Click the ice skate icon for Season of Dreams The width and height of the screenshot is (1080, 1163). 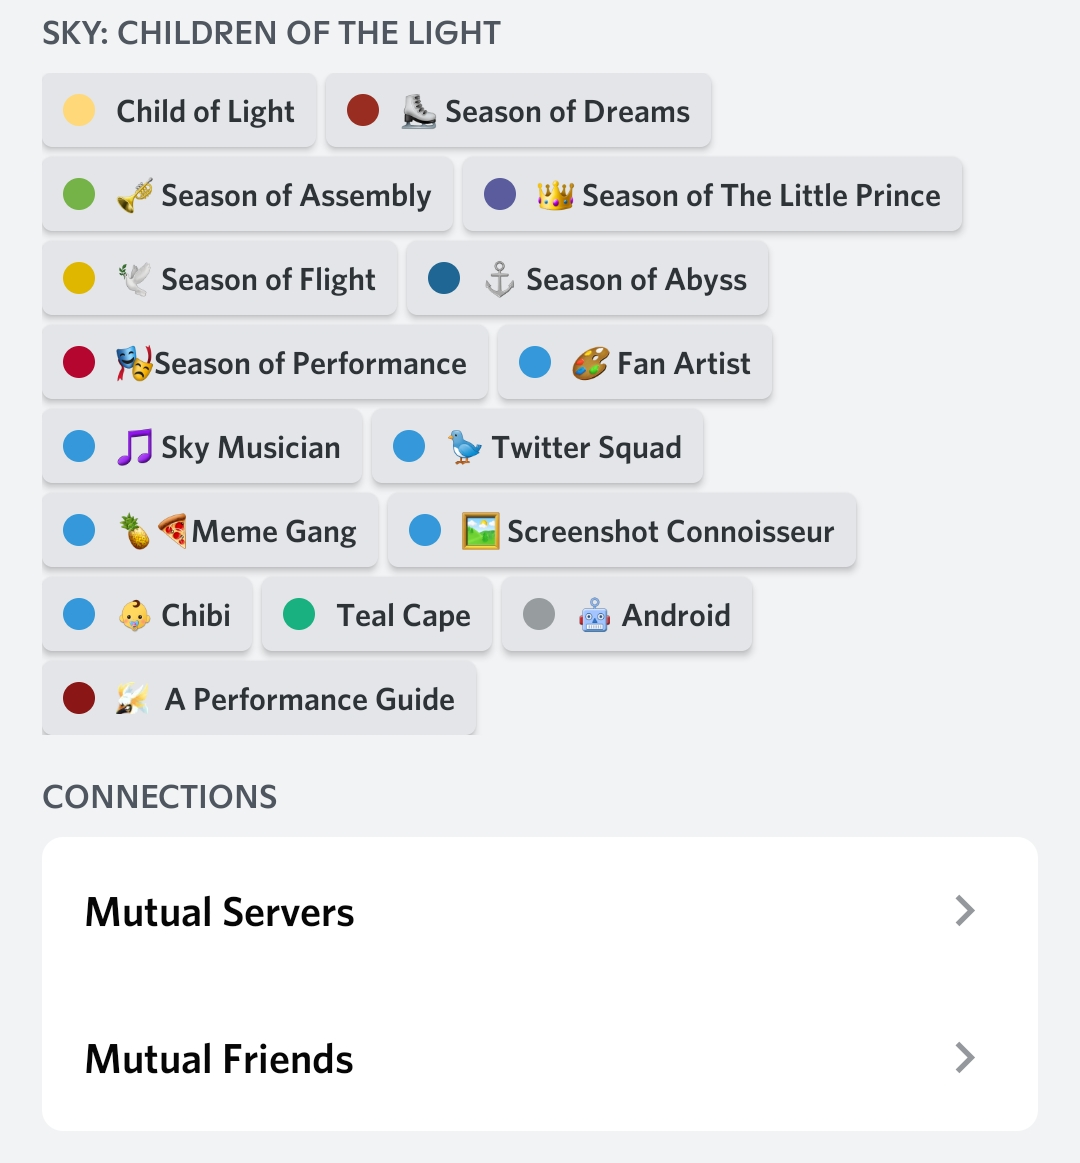point(419,111)
